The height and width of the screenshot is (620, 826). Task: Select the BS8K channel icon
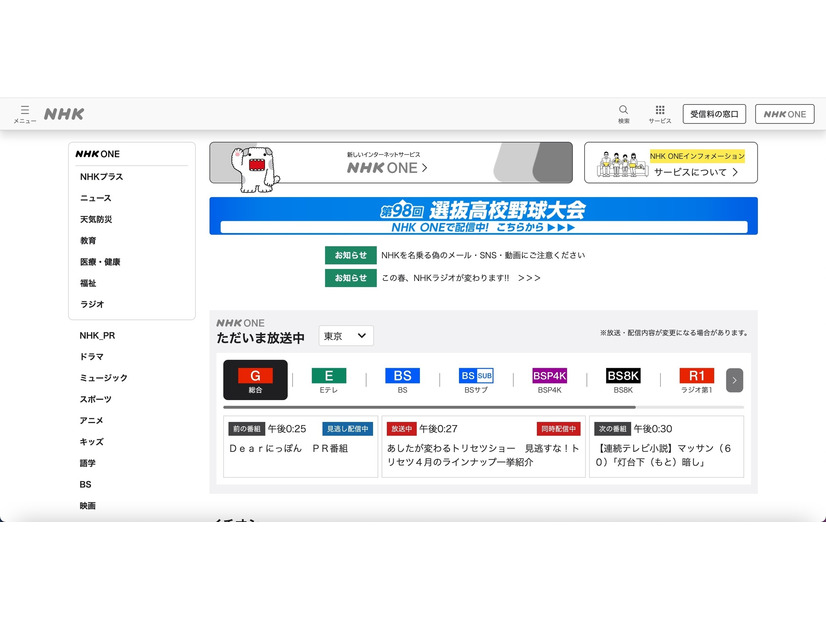623,380
